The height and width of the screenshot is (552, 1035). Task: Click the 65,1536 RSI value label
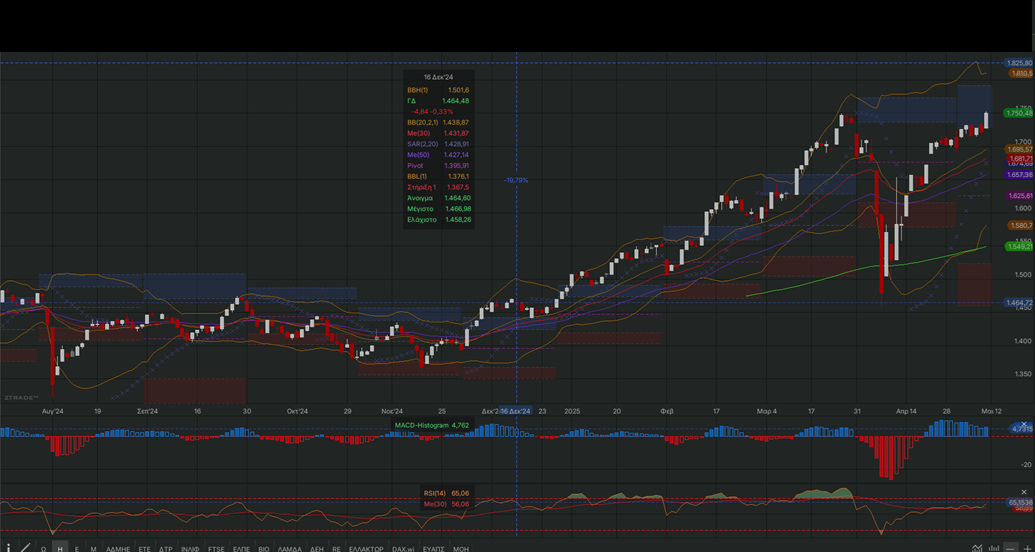[x=1020, y=502]
